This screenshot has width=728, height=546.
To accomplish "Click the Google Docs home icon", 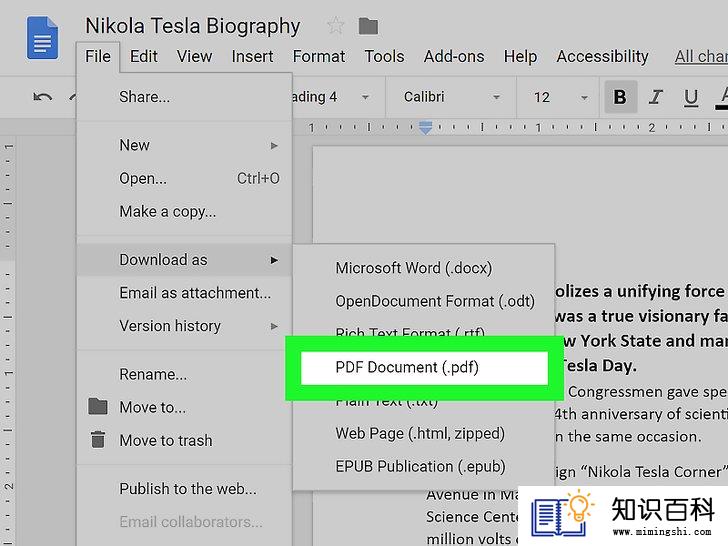I will tap(42, 38).
